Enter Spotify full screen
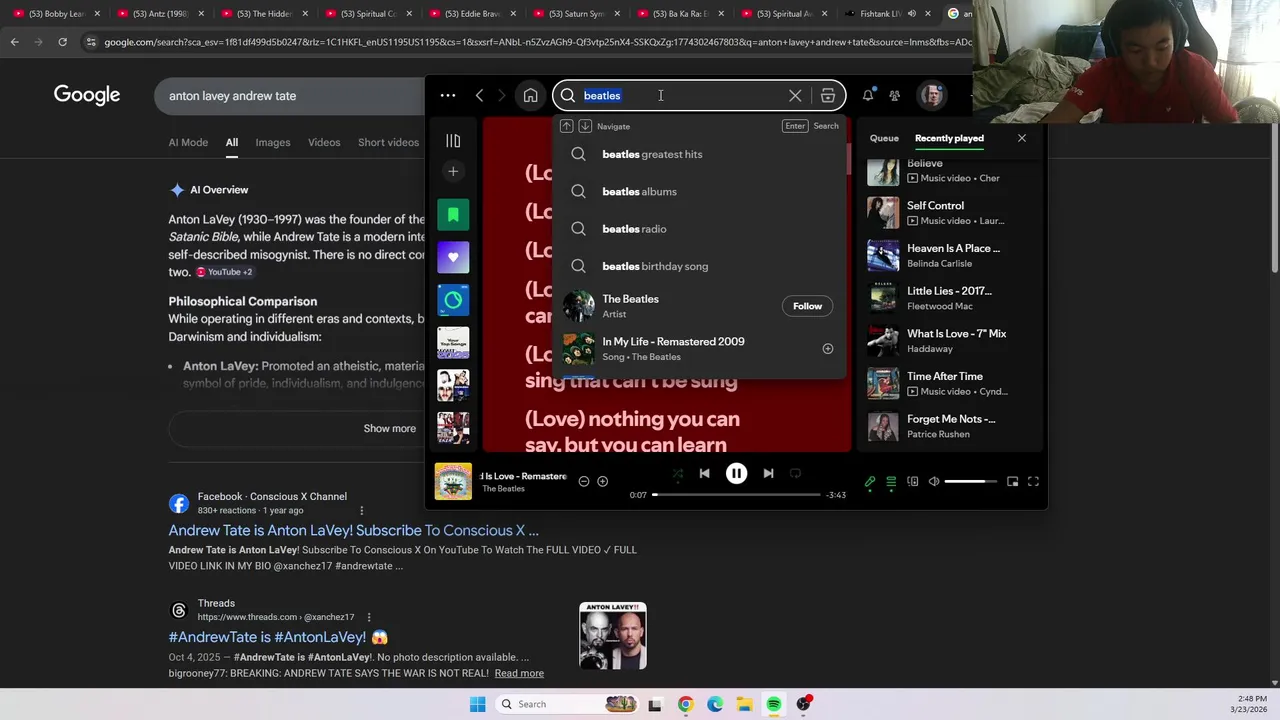Screen dimensions: 1280x720 coord(1033,482)
